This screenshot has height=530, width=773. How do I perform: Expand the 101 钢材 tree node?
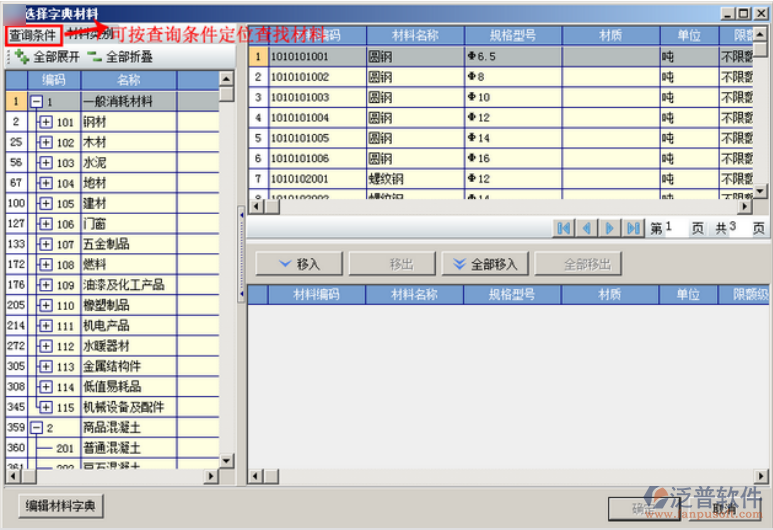click(x=45, y=122)
